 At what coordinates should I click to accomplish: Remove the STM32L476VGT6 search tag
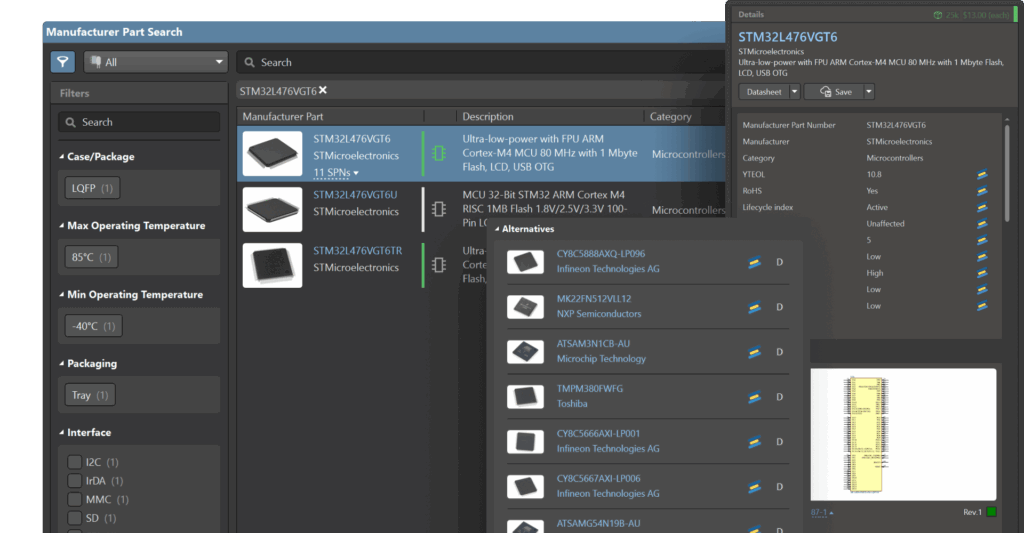click(x=323, y=91)
